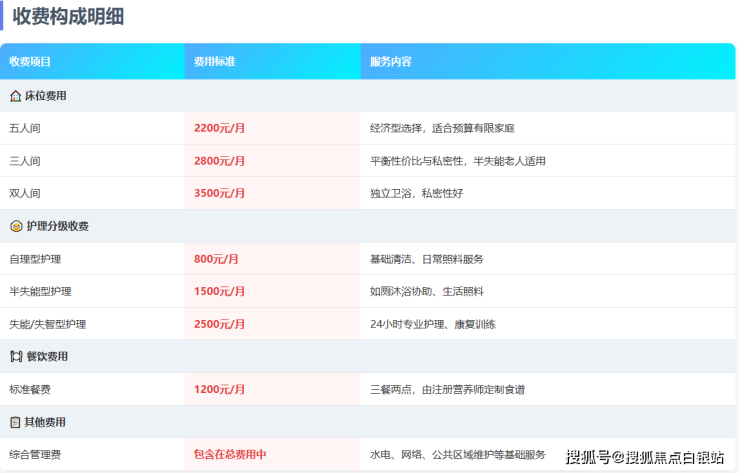This screenshot has height=473, width=740.
Task: Click the house icon beside 床位费用
Action: pyautogui.click(x=15, y=96)
